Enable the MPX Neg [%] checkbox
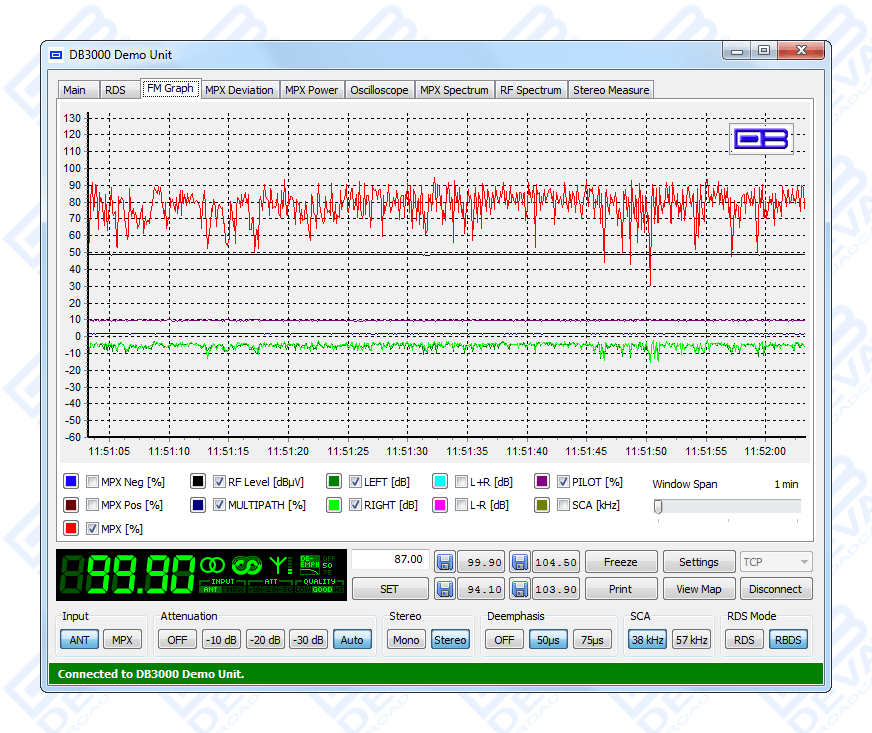 93,481
